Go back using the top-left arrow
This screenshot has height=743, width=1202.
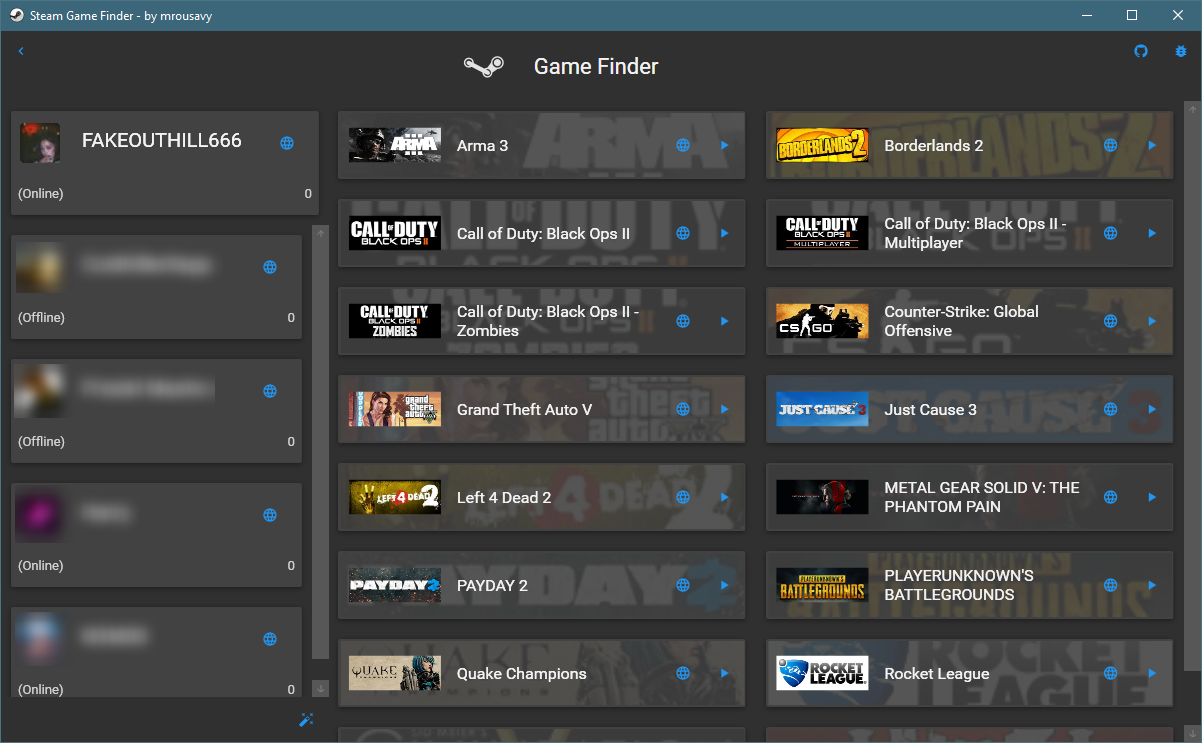tap(21, 51)
